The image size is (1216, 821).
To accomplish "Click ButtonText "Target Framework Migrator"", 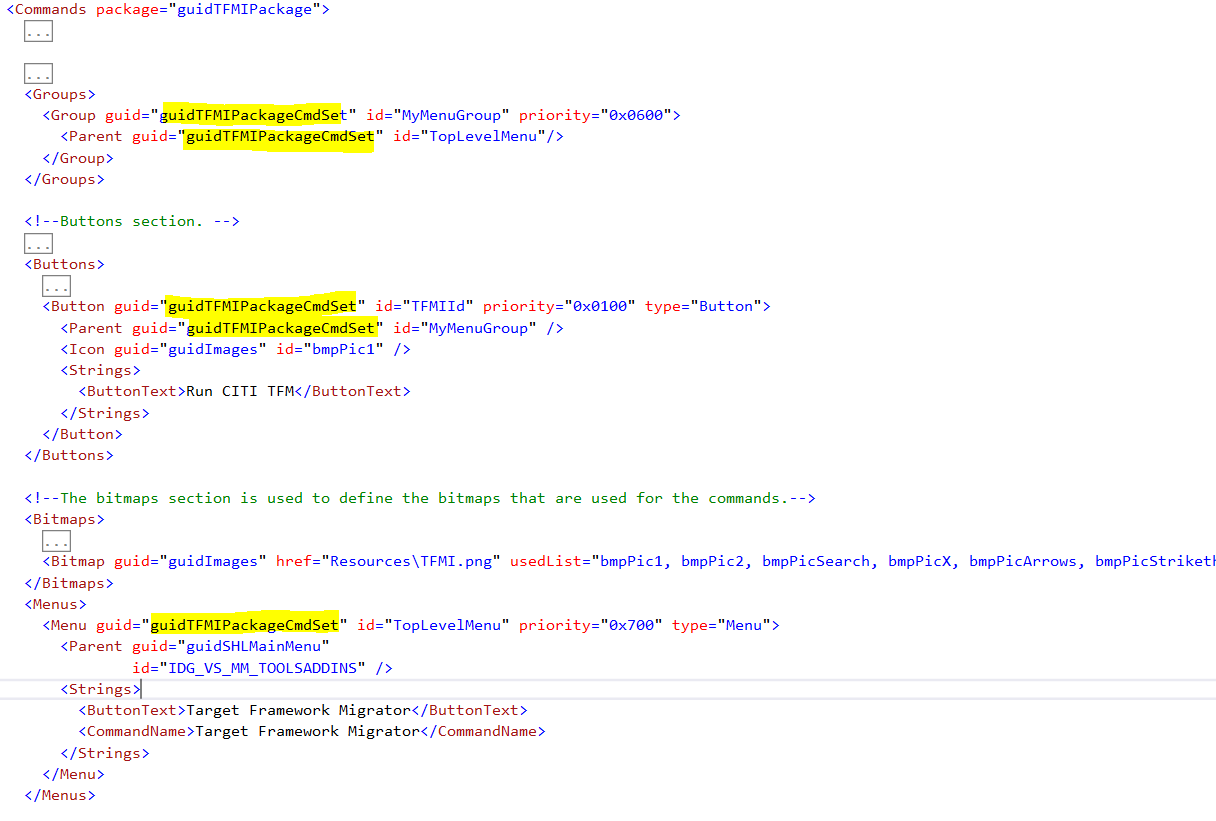I will (x=299, y=710).
